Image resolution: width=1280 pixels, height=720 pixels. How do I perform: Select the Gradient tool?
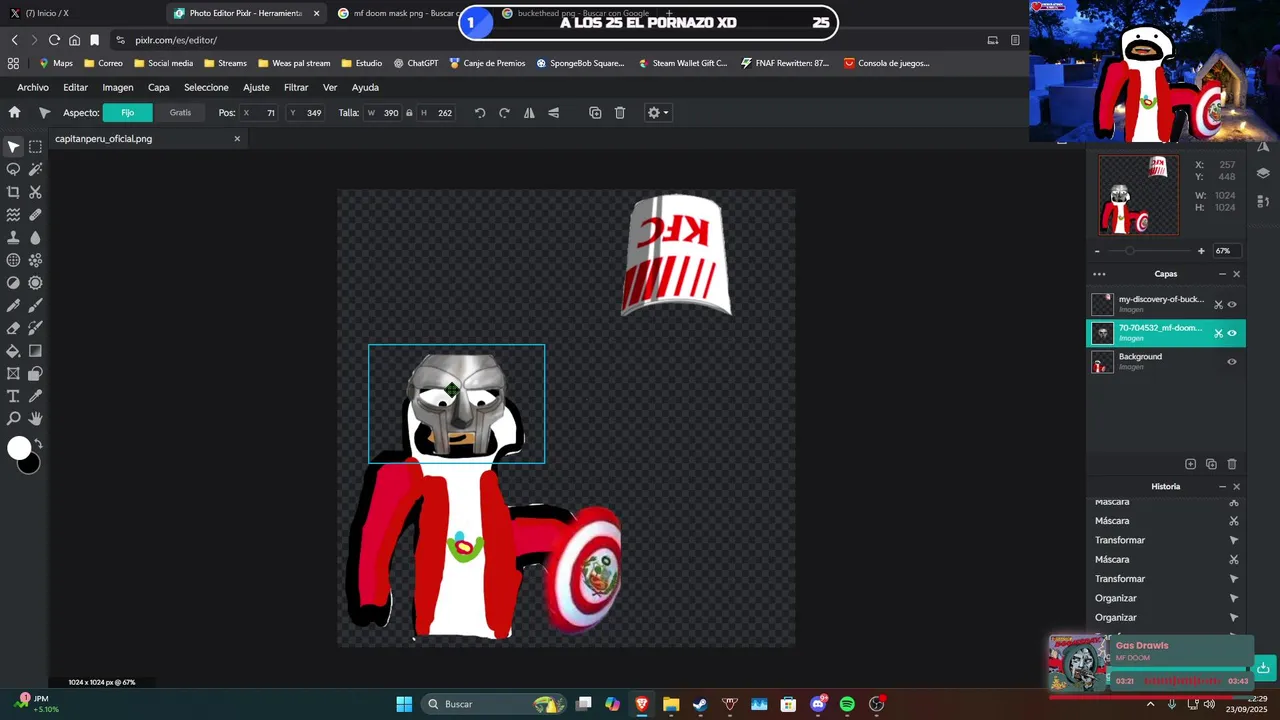point(35,351)
